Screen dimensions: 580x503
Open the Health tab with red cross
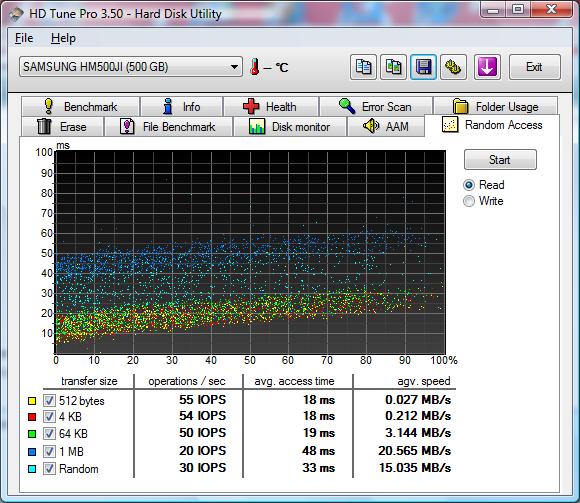point(271,107)
